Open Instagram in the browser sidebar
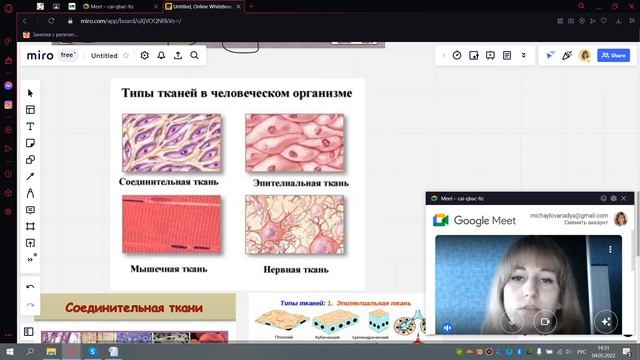The height and width of the screenshot is (360, 640). pos(8,105)
